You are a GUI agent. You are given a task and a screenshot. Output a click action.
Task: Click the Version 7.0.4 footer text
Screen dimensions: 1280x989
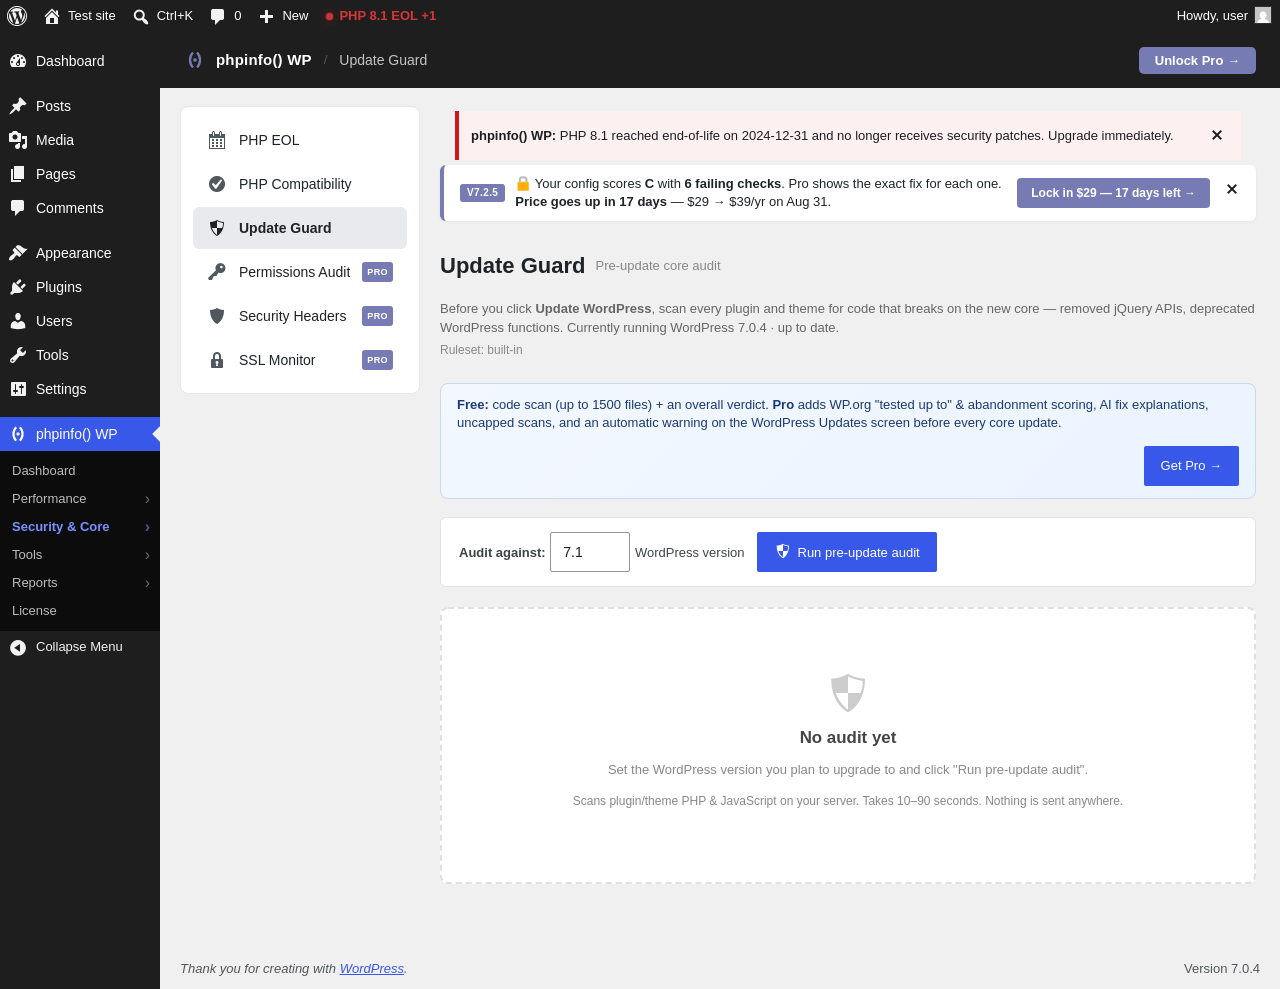[1222, 969]
